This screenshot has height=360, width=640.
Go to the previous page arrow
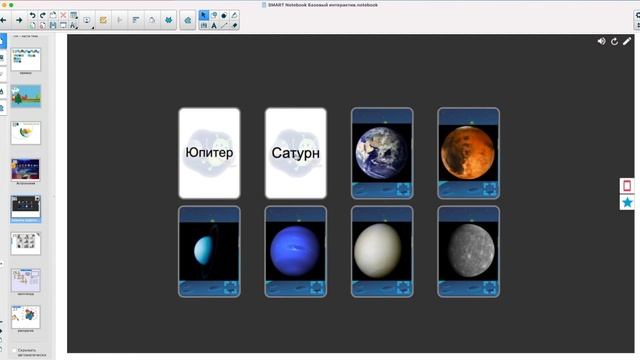pyautogui.click(x=3, y=20)
